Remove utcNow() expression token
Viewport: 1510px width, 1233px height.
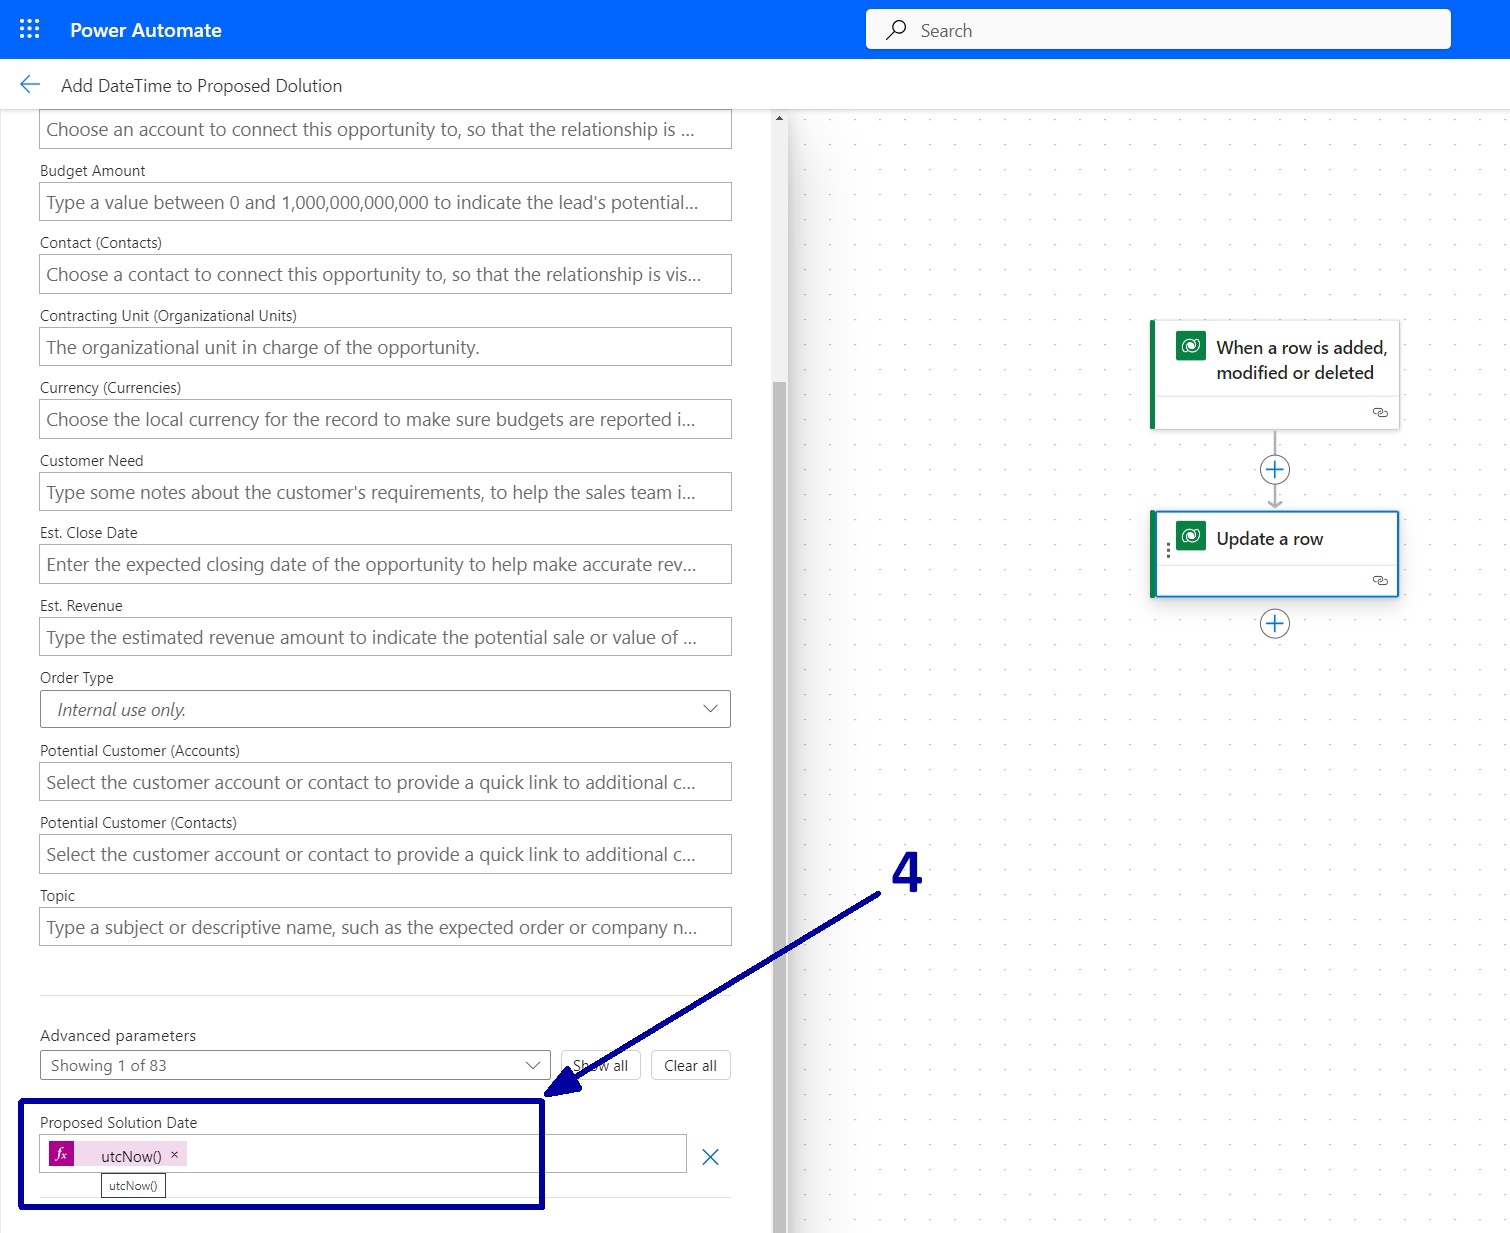pyautogui.click(x=174, y=1154)
